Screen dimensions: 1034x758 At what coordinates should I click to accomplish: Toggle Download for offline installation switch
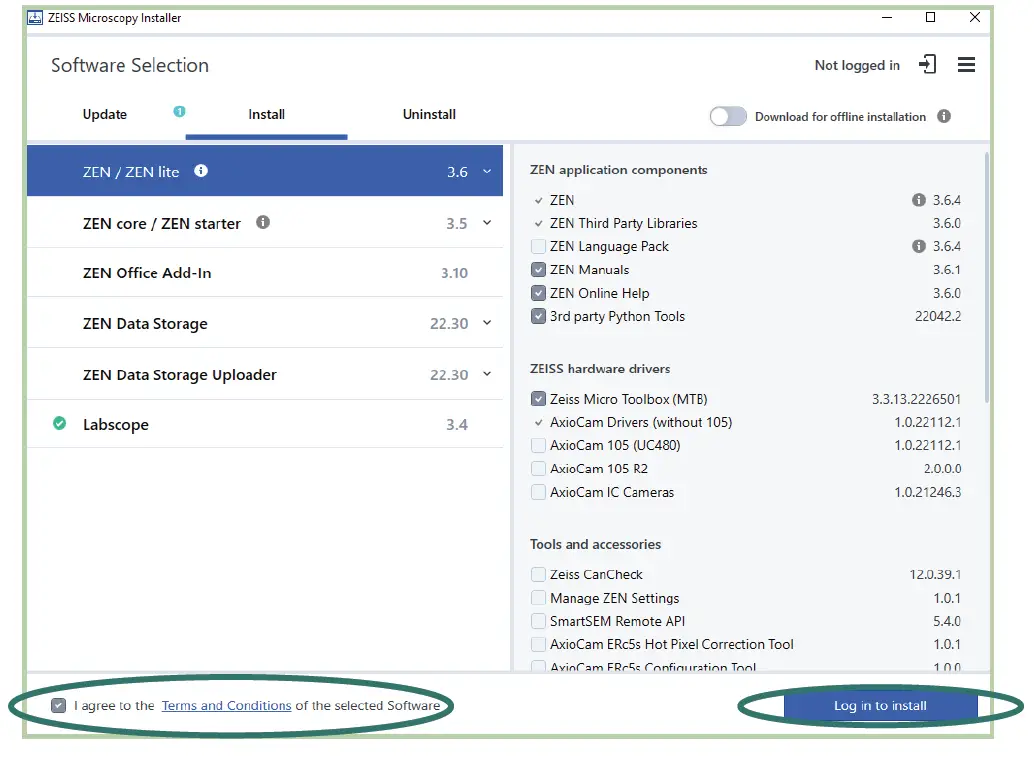pyautogui.click(x=728, y=116)
